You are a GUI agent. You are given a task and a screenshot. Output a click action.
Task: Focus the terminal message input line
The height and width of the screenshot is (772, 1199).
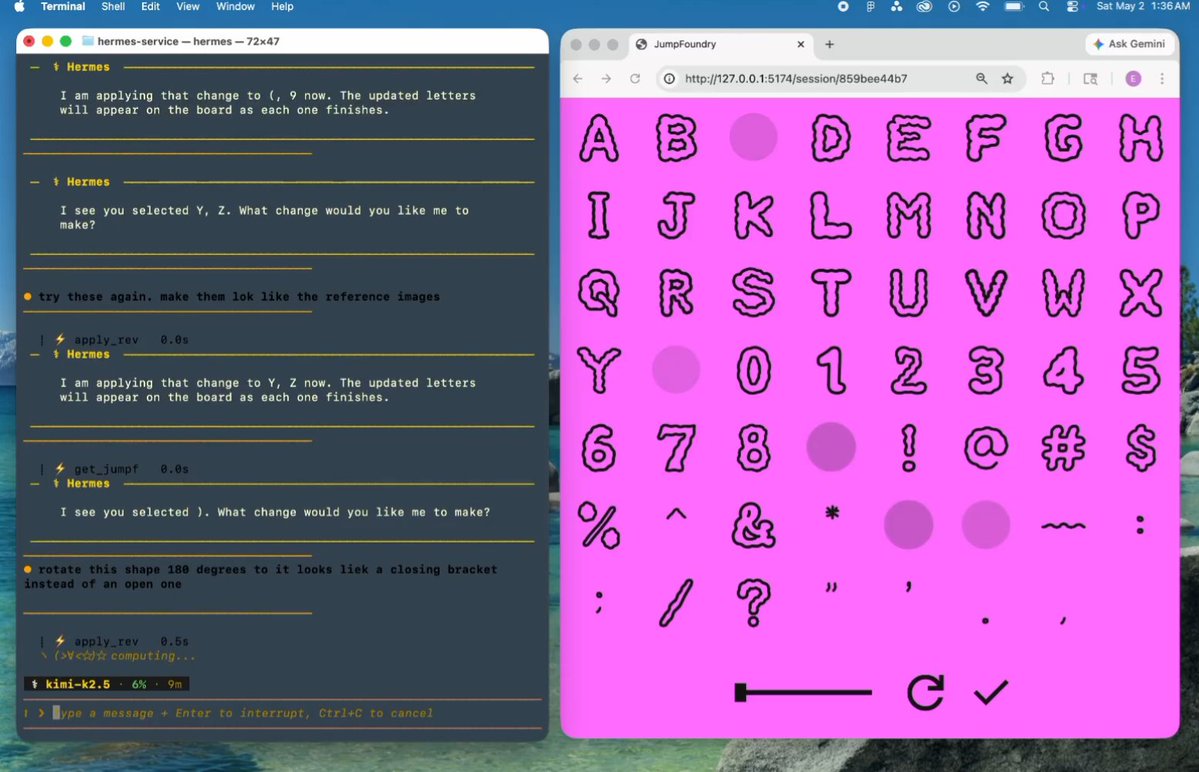[x=282, y=713]
